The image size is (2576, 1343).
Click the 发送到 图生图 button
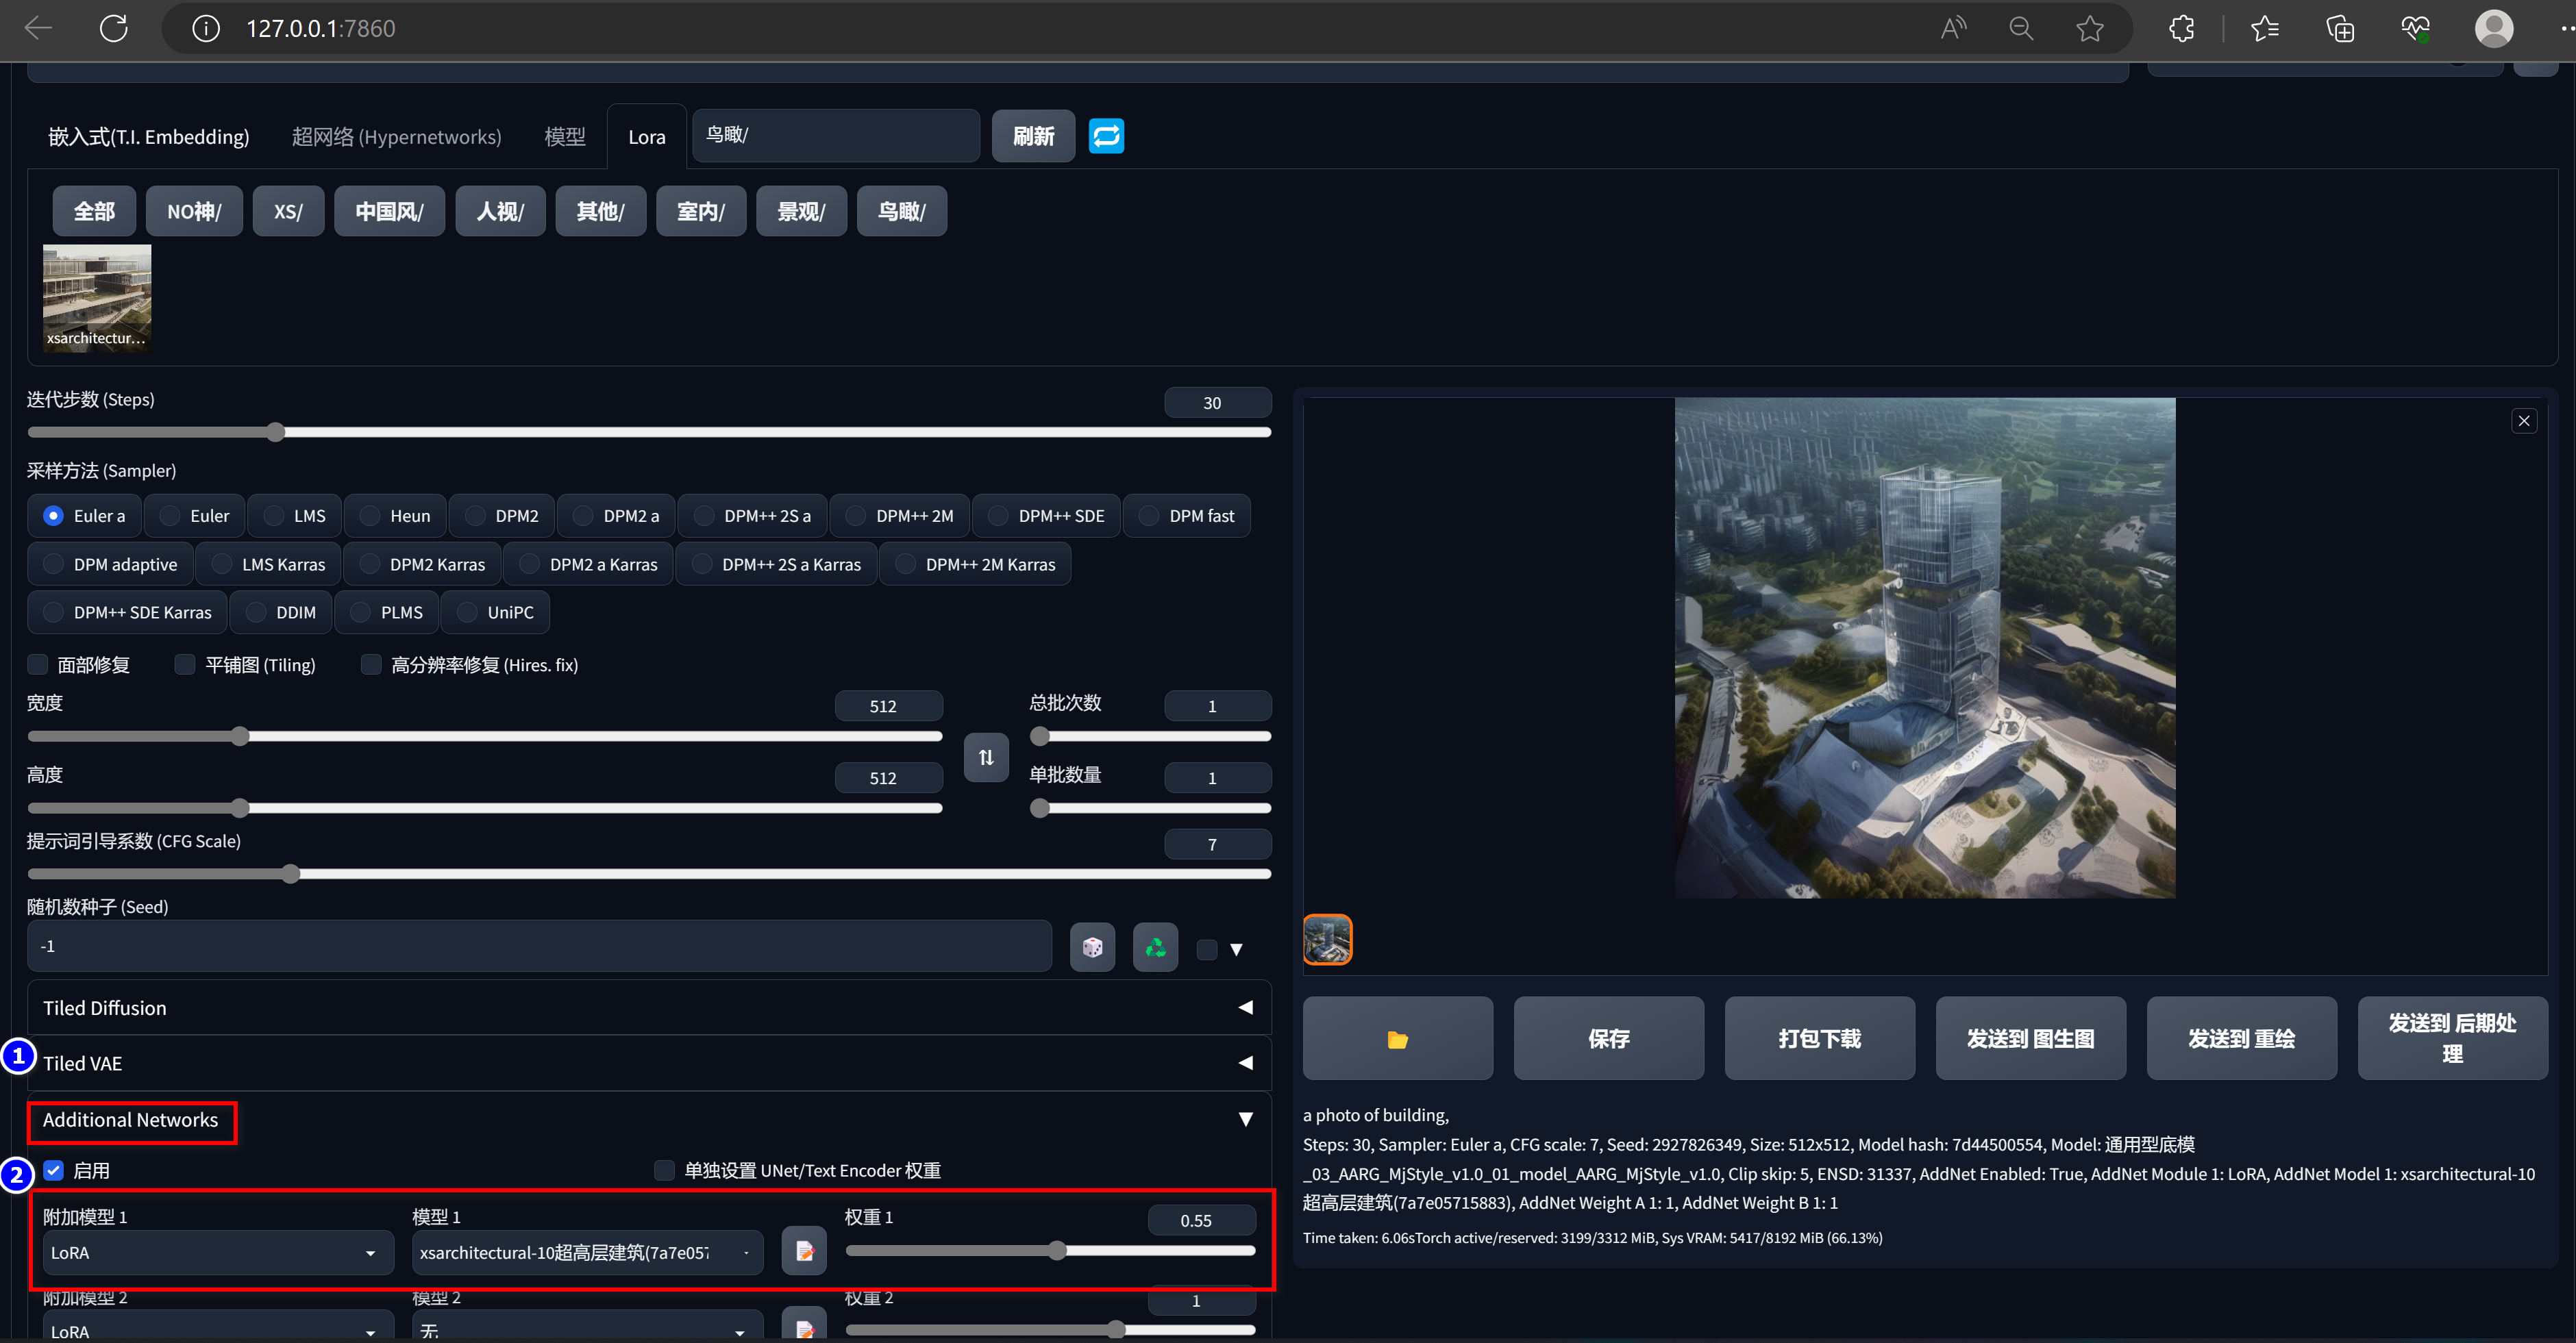tap(2030, 1039)
